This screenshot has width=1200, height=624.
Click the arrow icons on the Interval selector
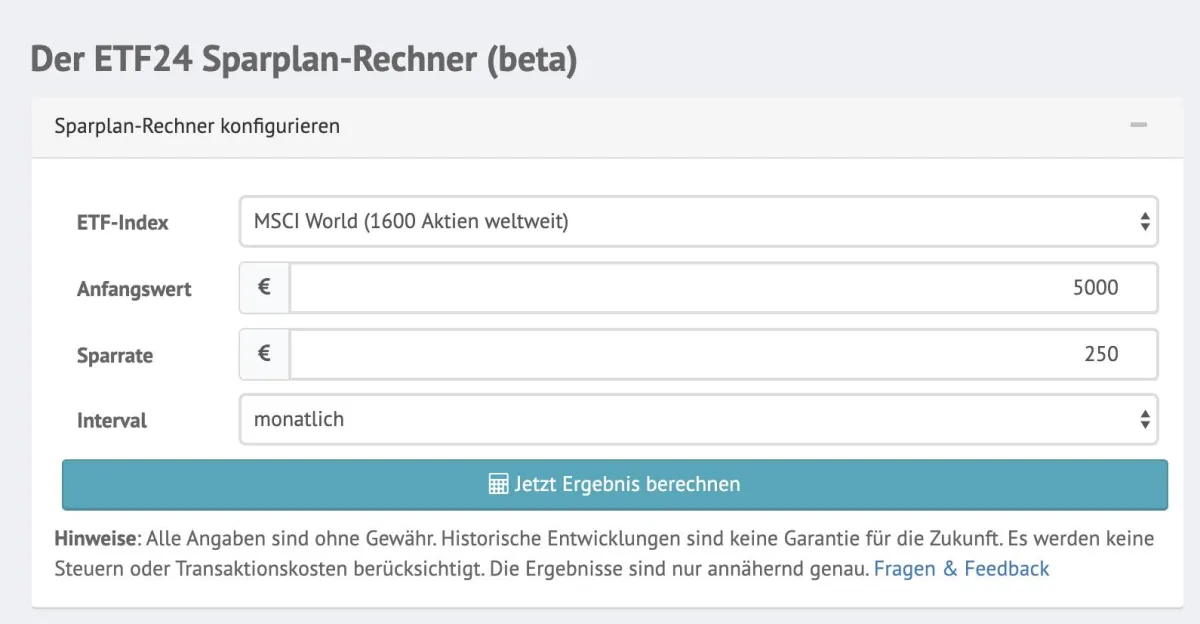(1146, 419)
